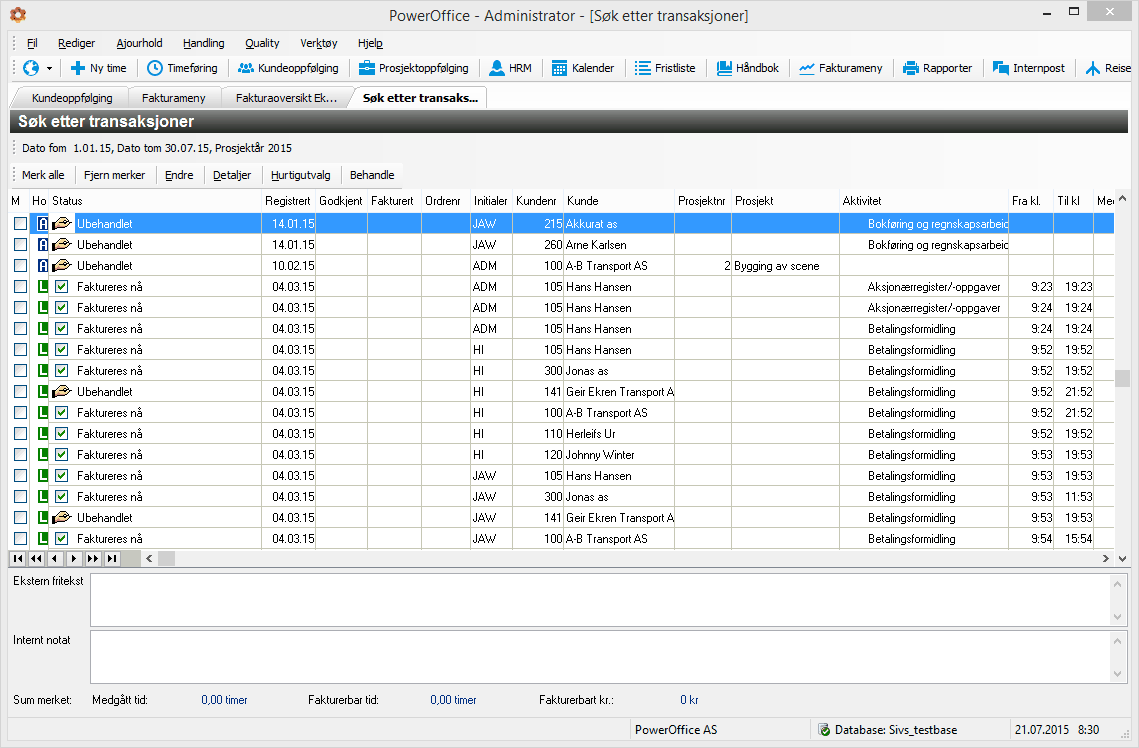
Task: Mark the 9:23 Aksjonærregister row checkbox
Action: pyautogui.click(x=20, y=287)
